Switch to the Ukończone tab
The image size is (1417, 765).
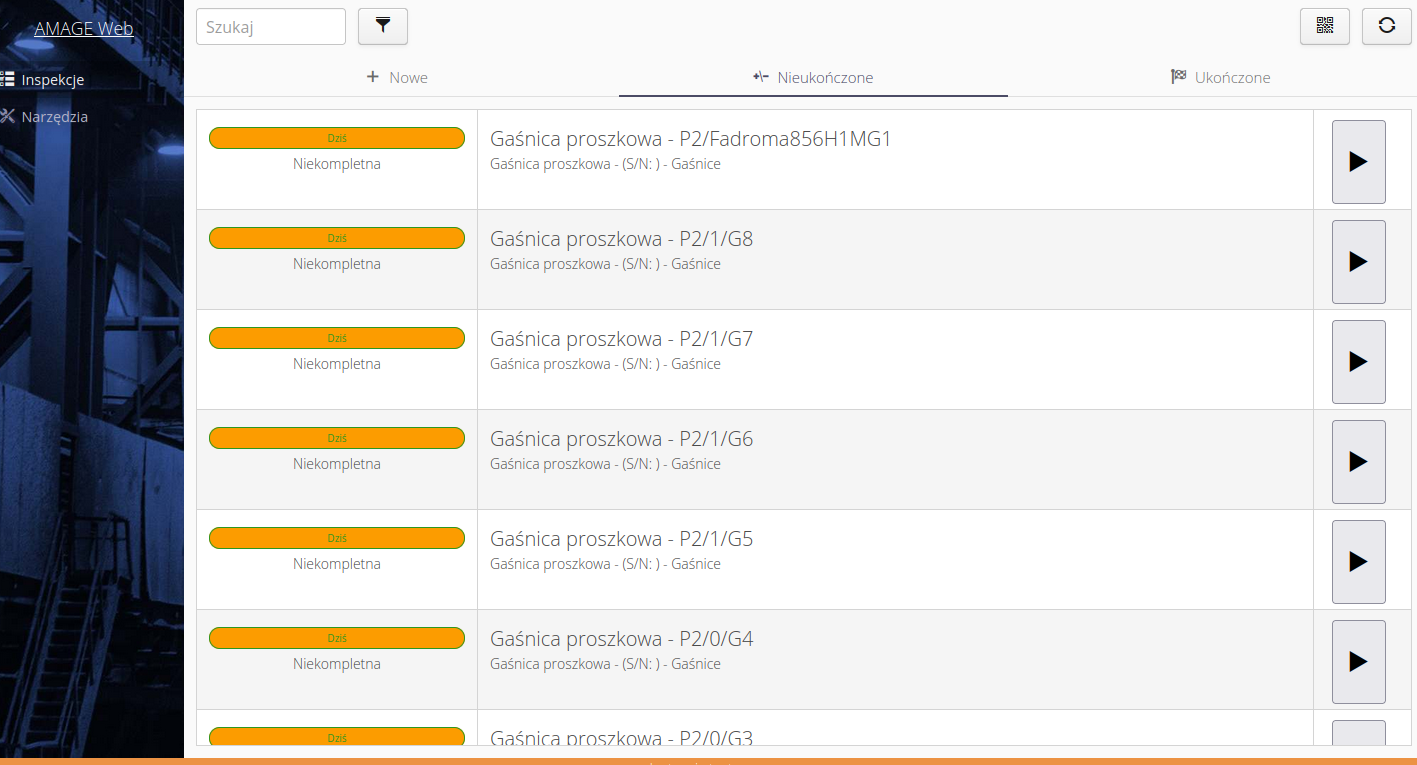click(1220, 78)
